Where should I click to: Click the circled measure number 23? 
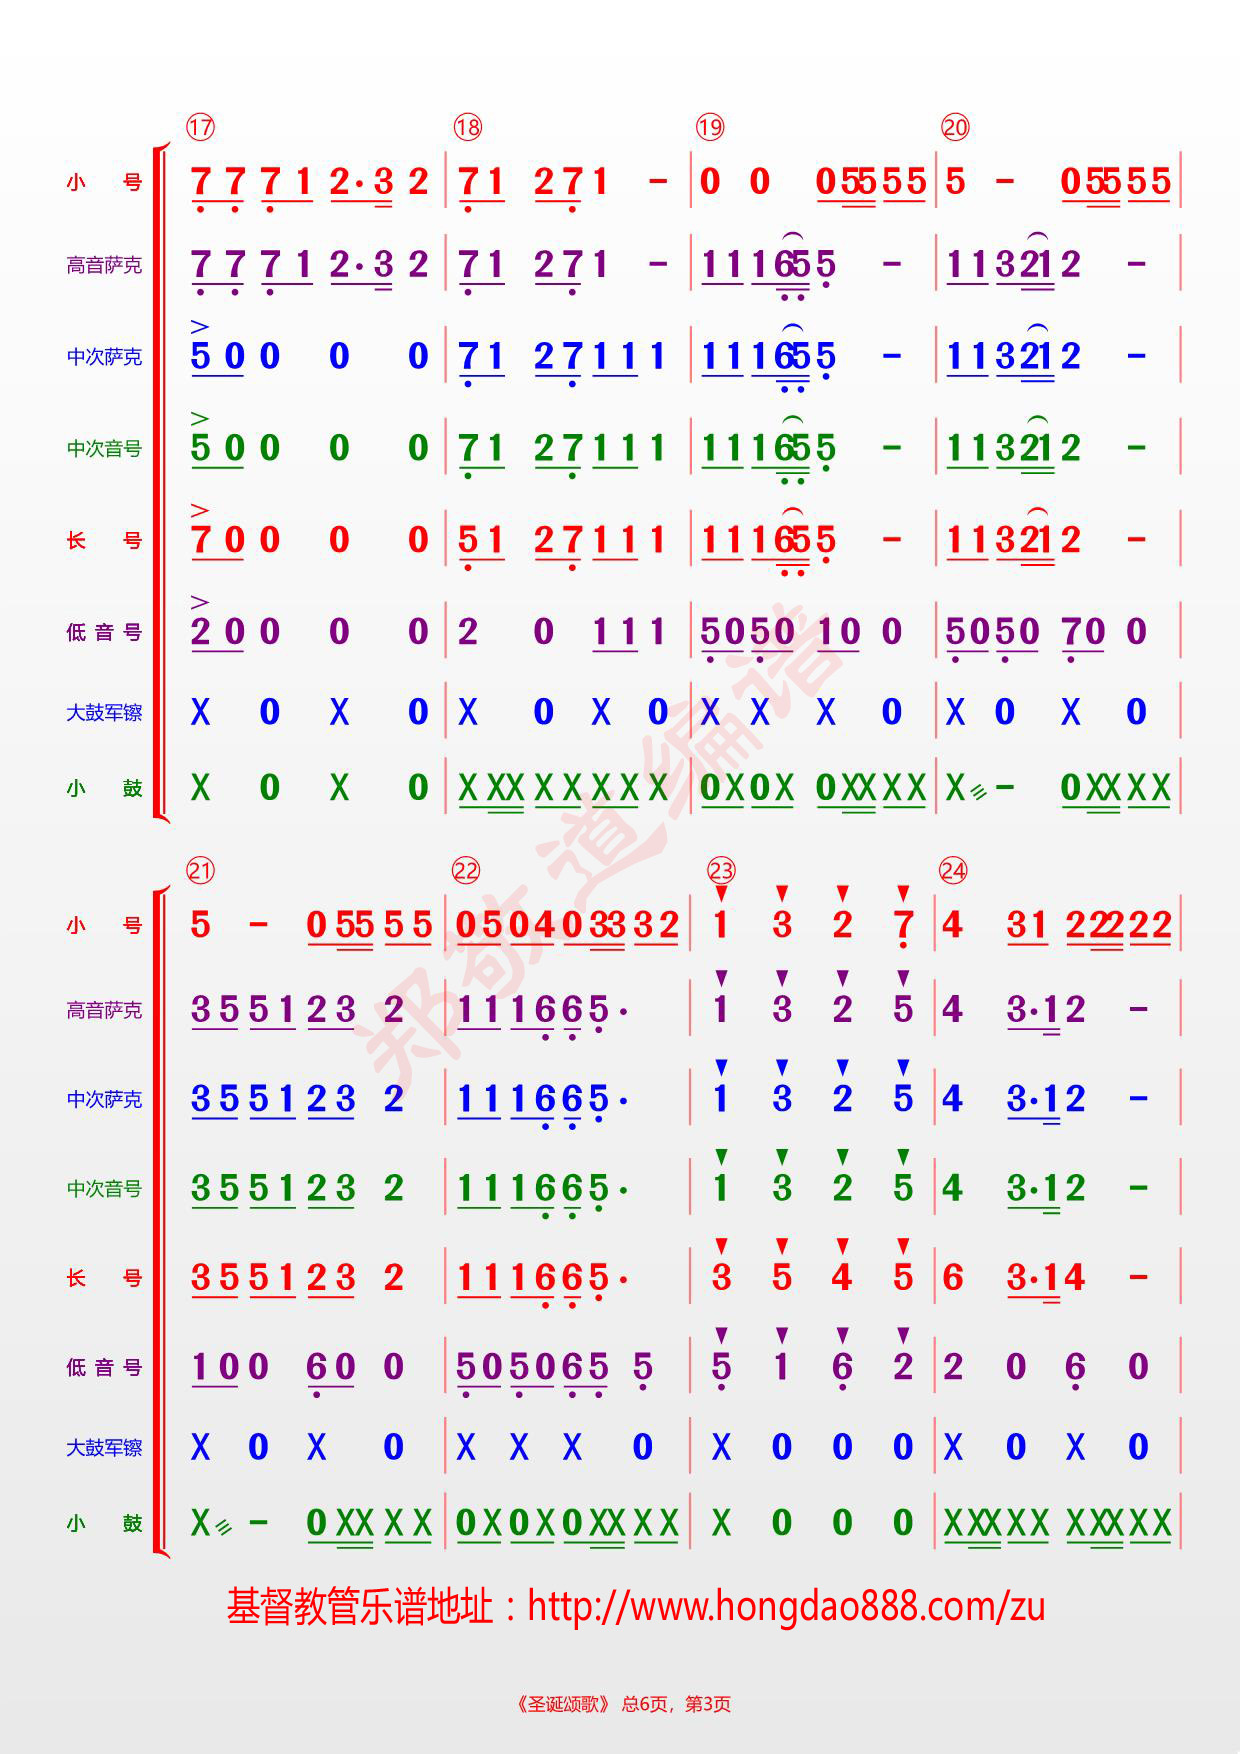coord(721,870)
